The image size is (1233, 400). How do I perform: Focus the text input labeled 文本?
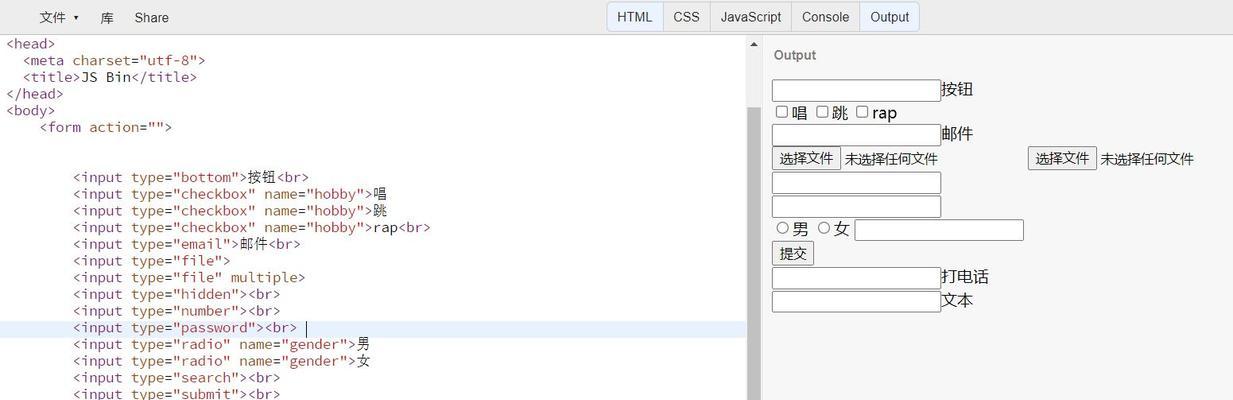[856, 301]
